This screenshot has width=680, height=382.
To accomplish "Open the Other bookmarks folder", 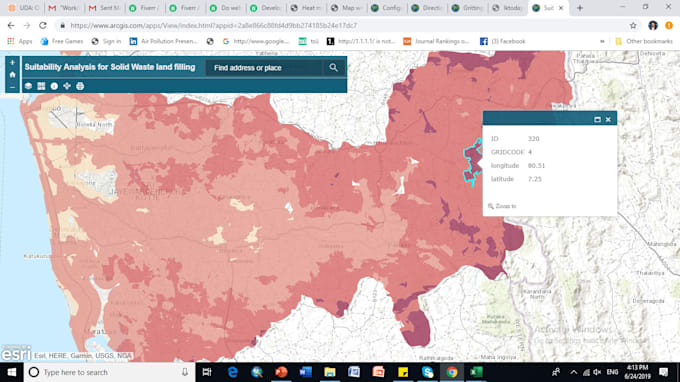I will pos(644,41).
